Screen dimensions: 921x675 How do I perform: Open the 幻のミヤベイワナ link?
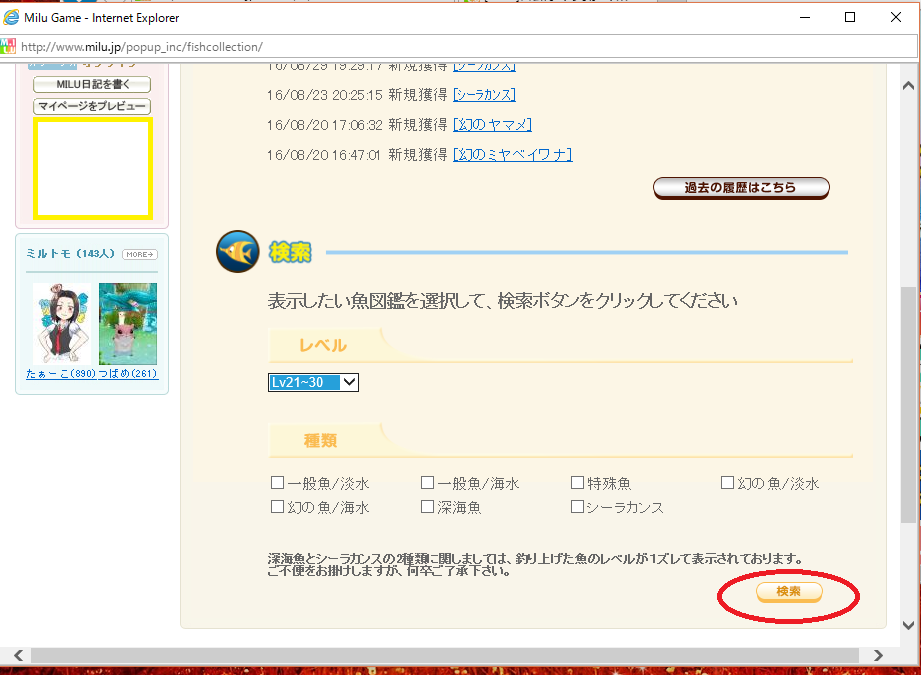click(x=512, y=155)
